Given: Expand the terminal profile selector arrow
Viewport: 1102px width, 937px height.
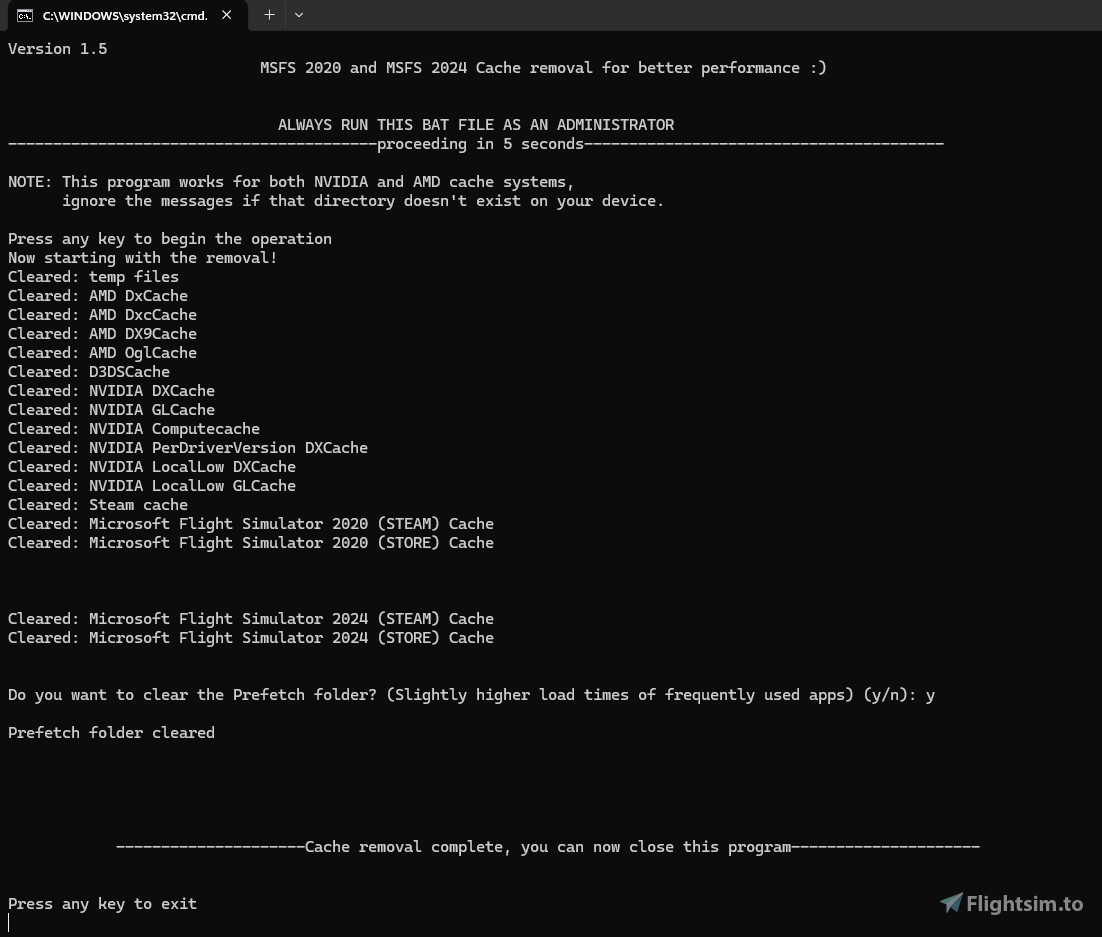Looking at the screenshot, I should point(298,15).
